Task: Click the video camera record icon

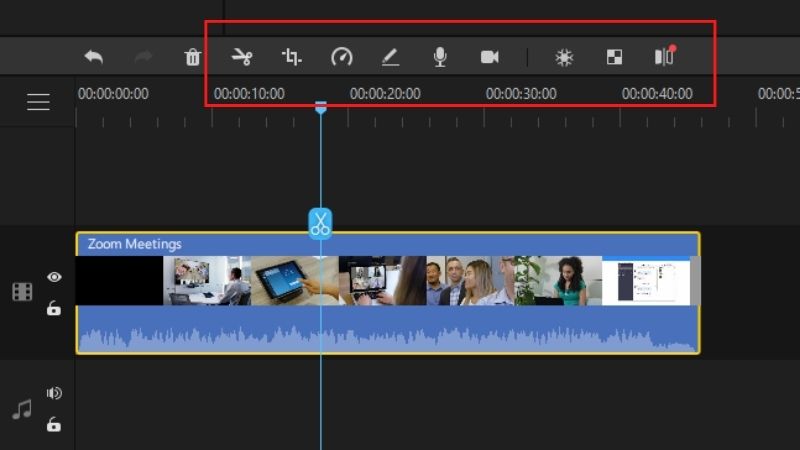Action: pyautogui.click(x=489, y=57)
